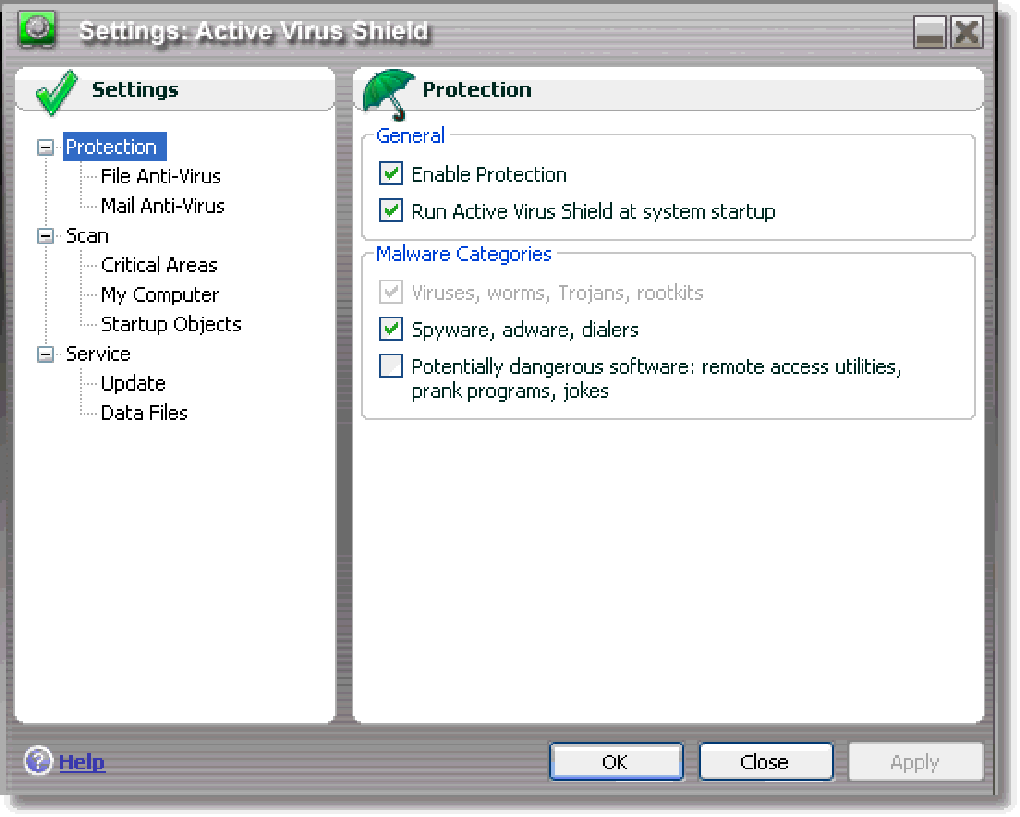The image size is (1020, 817).
Task: Collapse the Service tree node
Action: (x=45, y=355)
